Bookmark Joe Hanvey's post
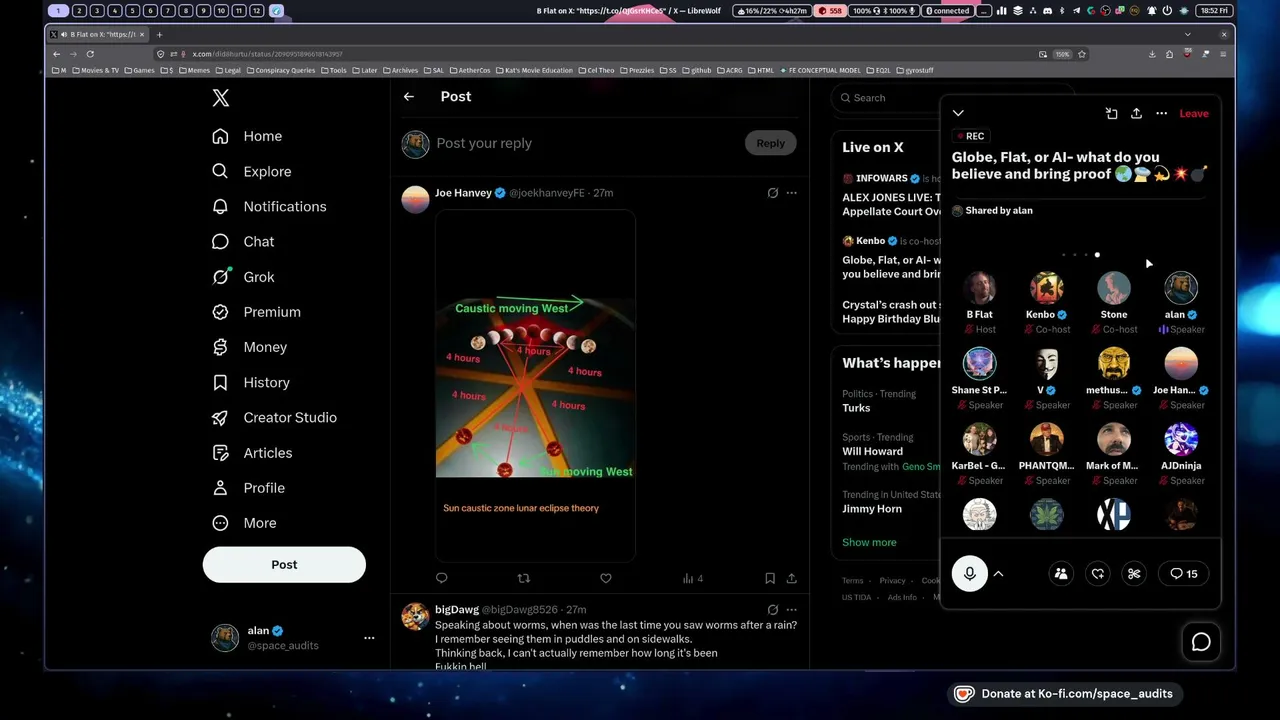 tap(770, 578)
